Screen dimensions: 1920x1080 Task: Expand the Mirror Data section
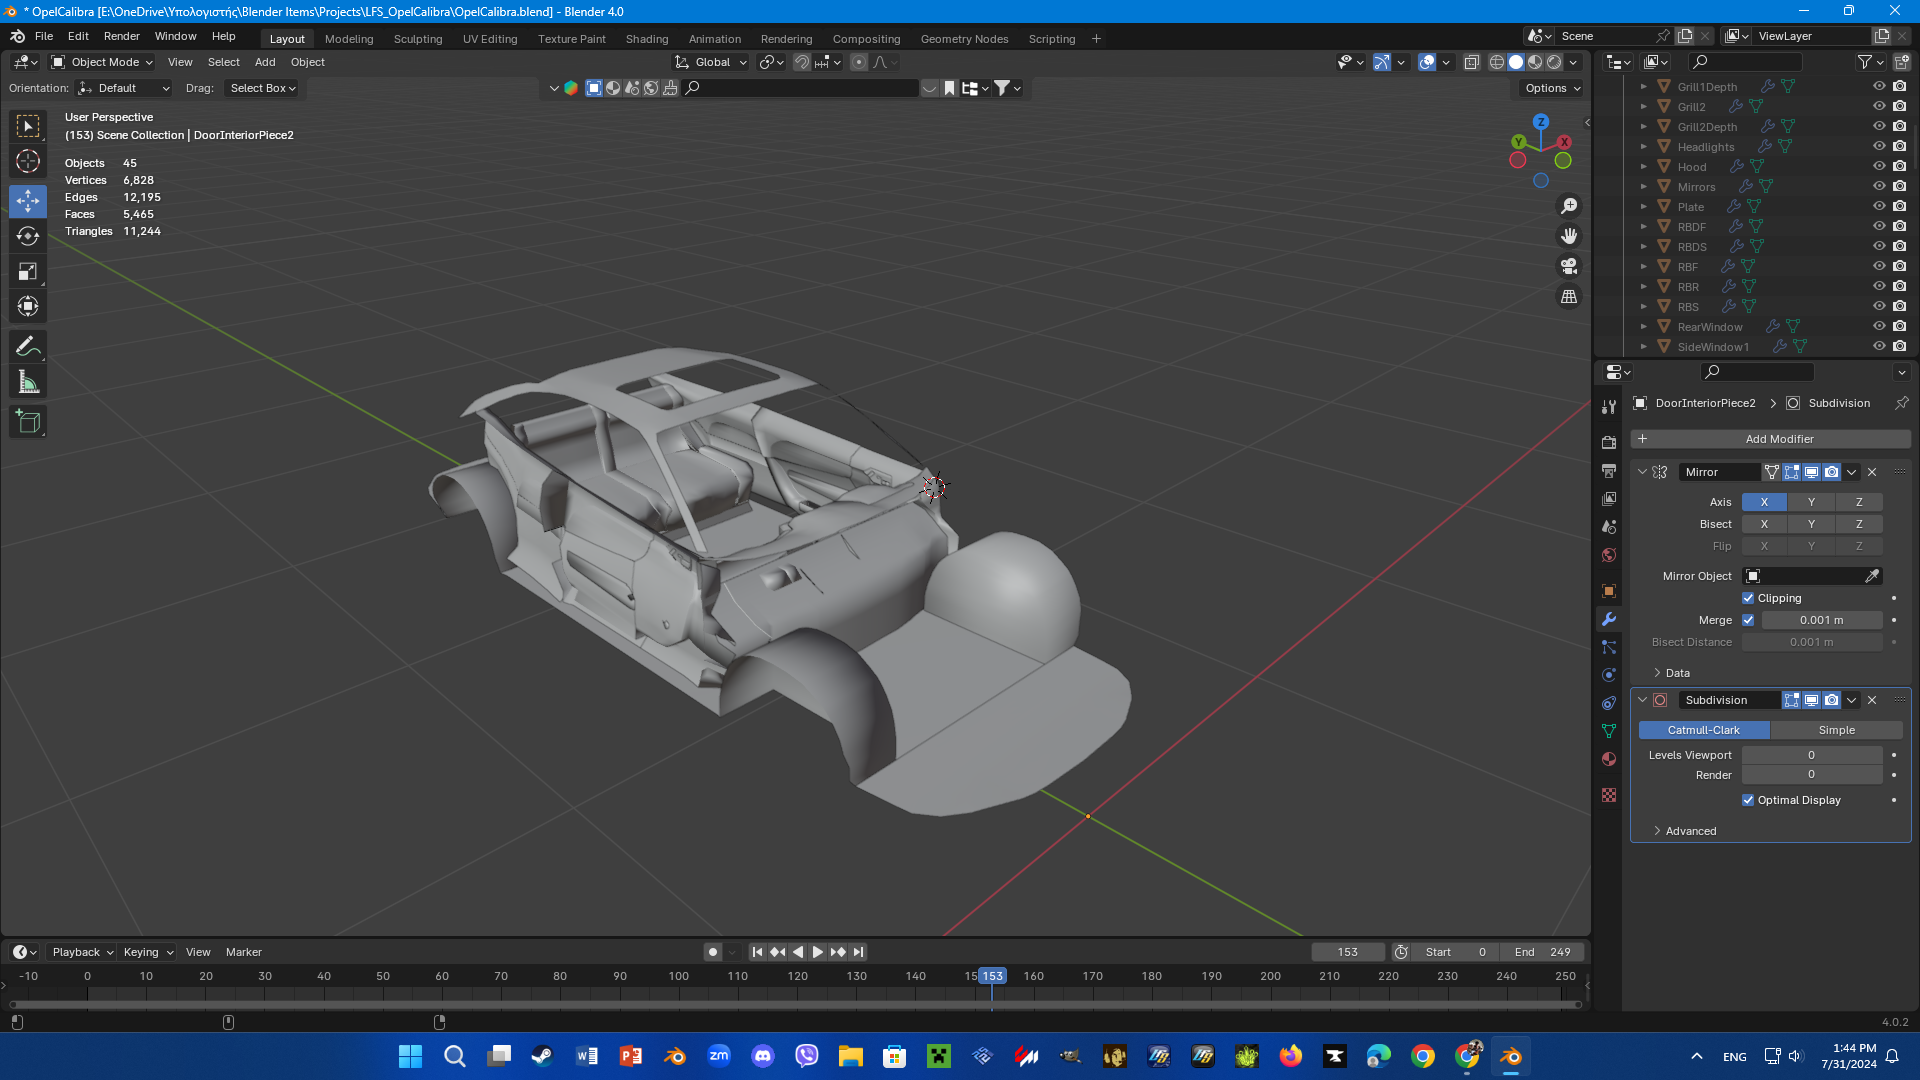(1677, 673)
